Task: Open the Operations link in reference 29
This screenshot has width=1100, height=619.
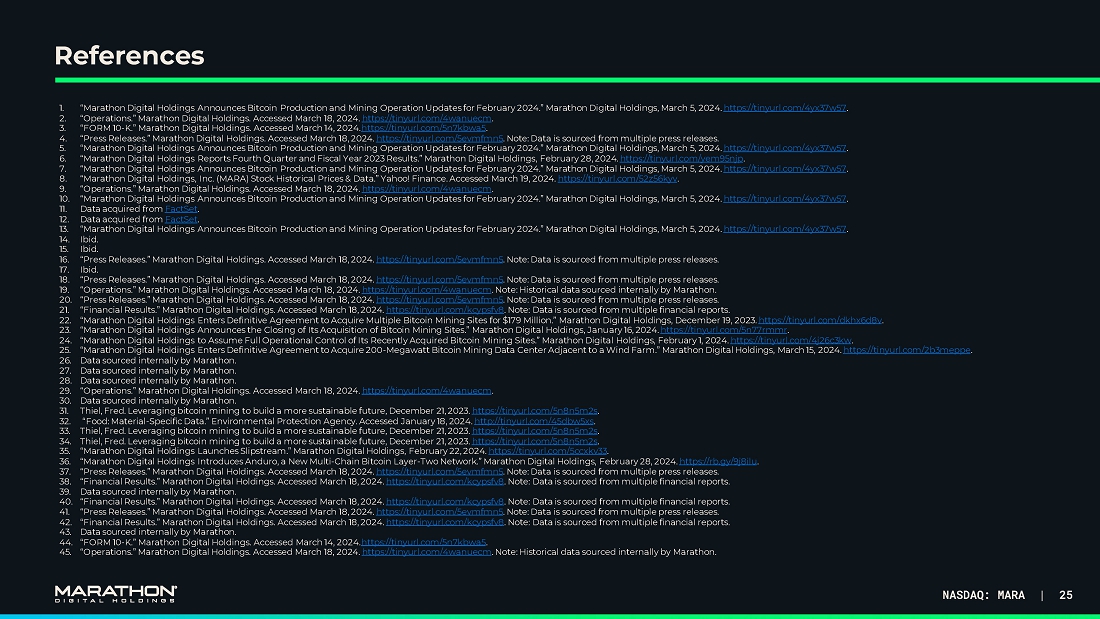Action: (427, 391)
